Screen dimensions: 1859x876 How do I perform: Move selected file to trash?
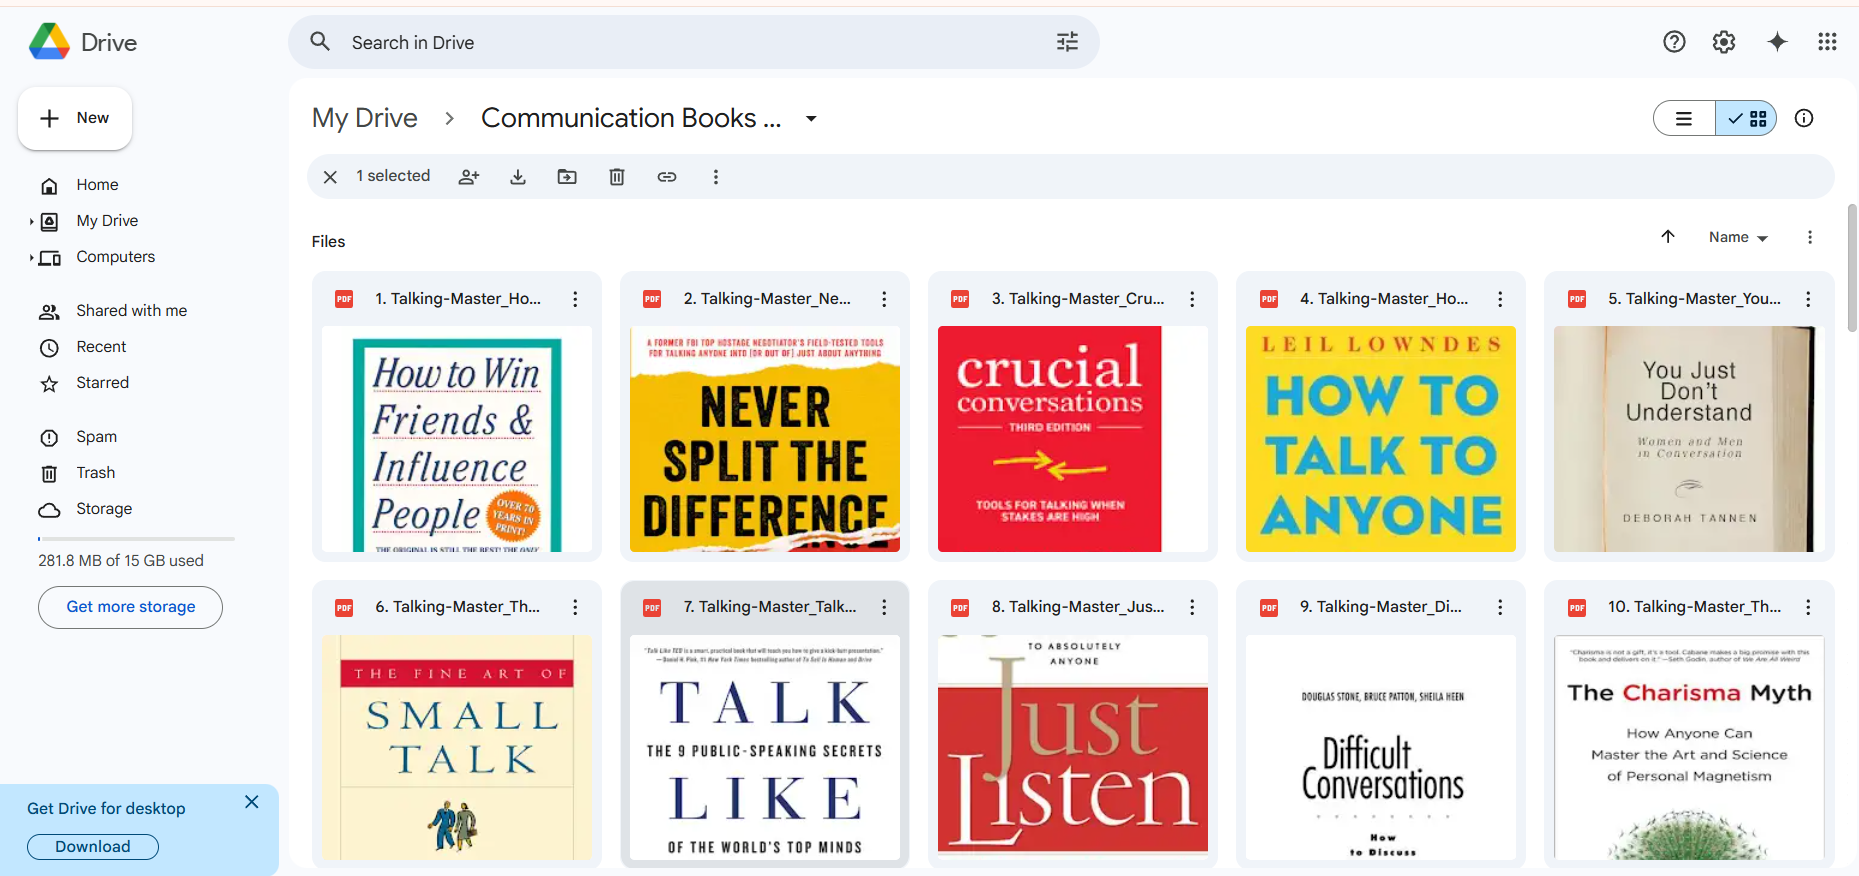tap(617, 177)
